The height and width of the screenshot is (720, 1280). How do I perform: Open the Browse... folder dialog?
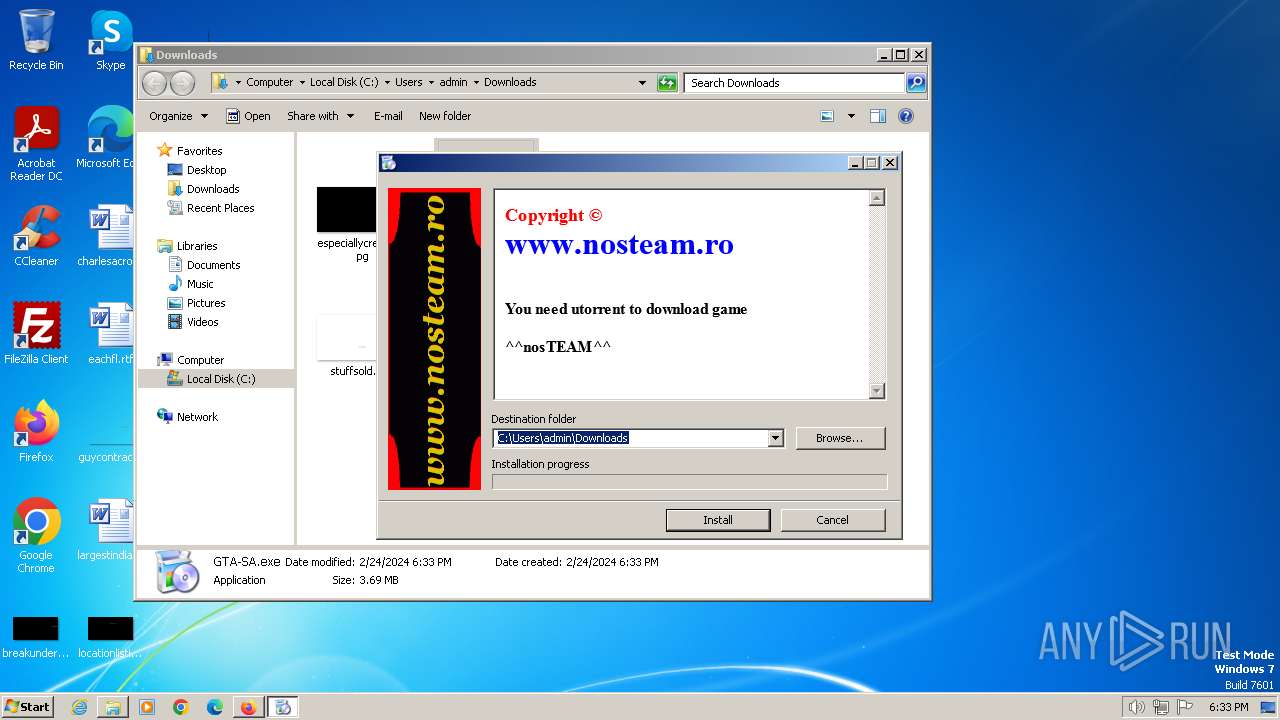point(840,438)
